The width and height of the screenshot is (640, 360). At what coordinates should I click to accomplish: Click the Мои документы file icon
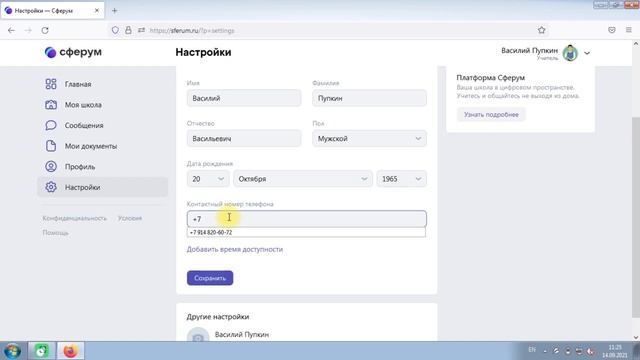click(x=51, y=146)
